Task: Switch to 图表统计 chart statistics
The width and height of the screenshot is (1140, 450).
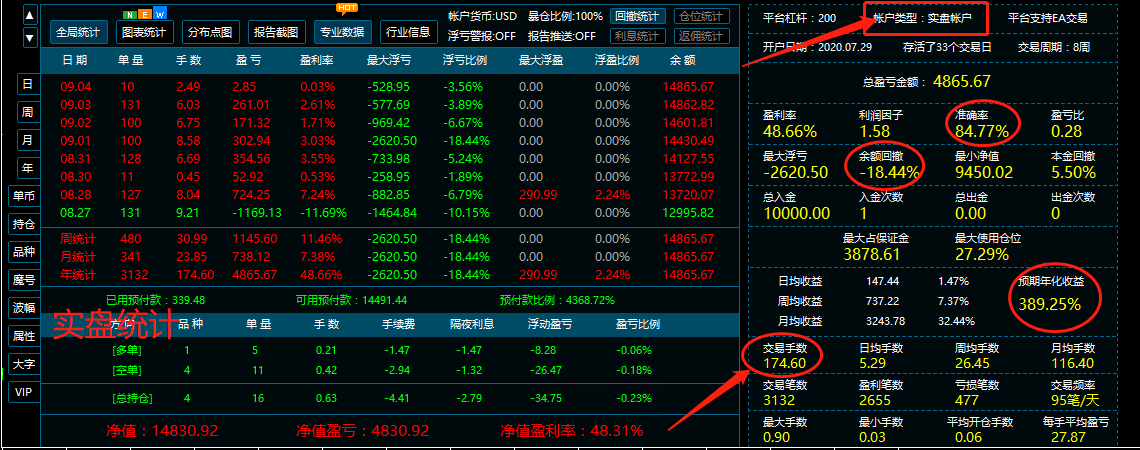Action: click(x=143, y=32)
